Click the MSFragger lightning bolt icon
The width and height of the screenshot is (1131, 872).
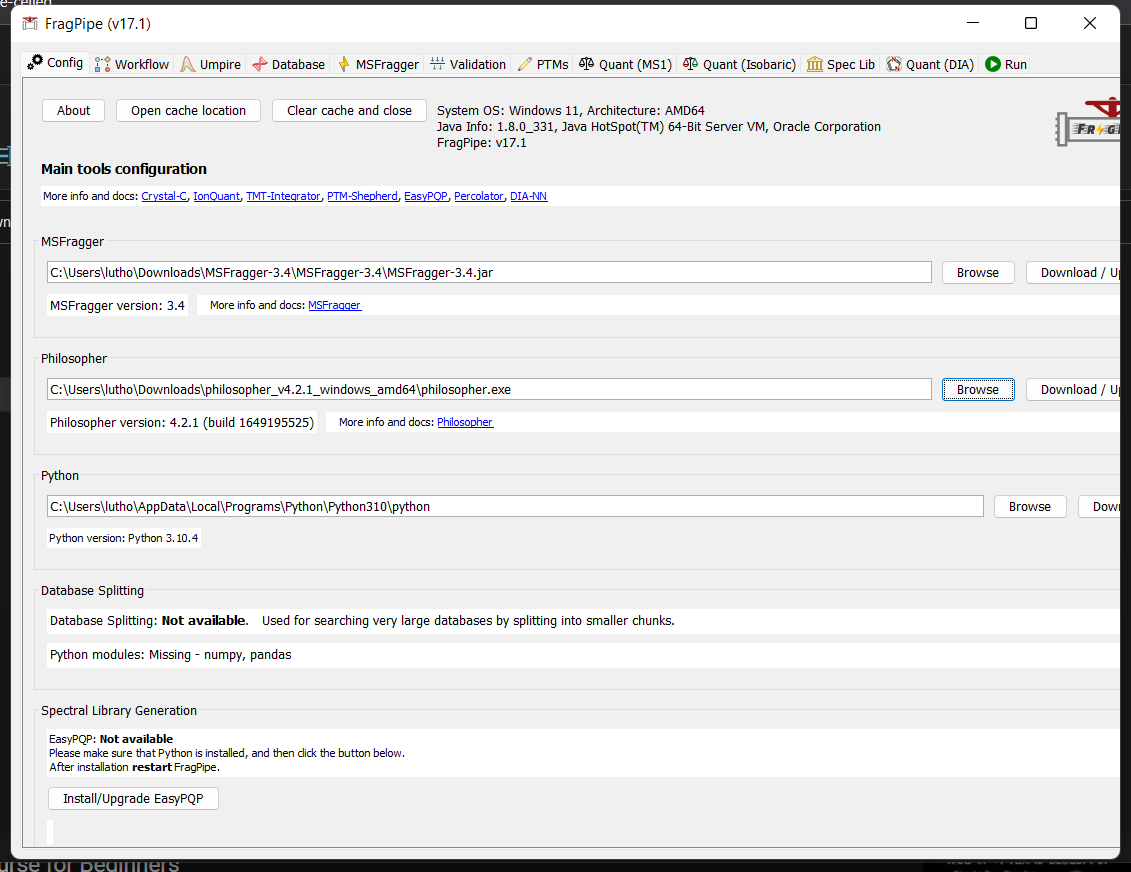click(x=345, y=63)
